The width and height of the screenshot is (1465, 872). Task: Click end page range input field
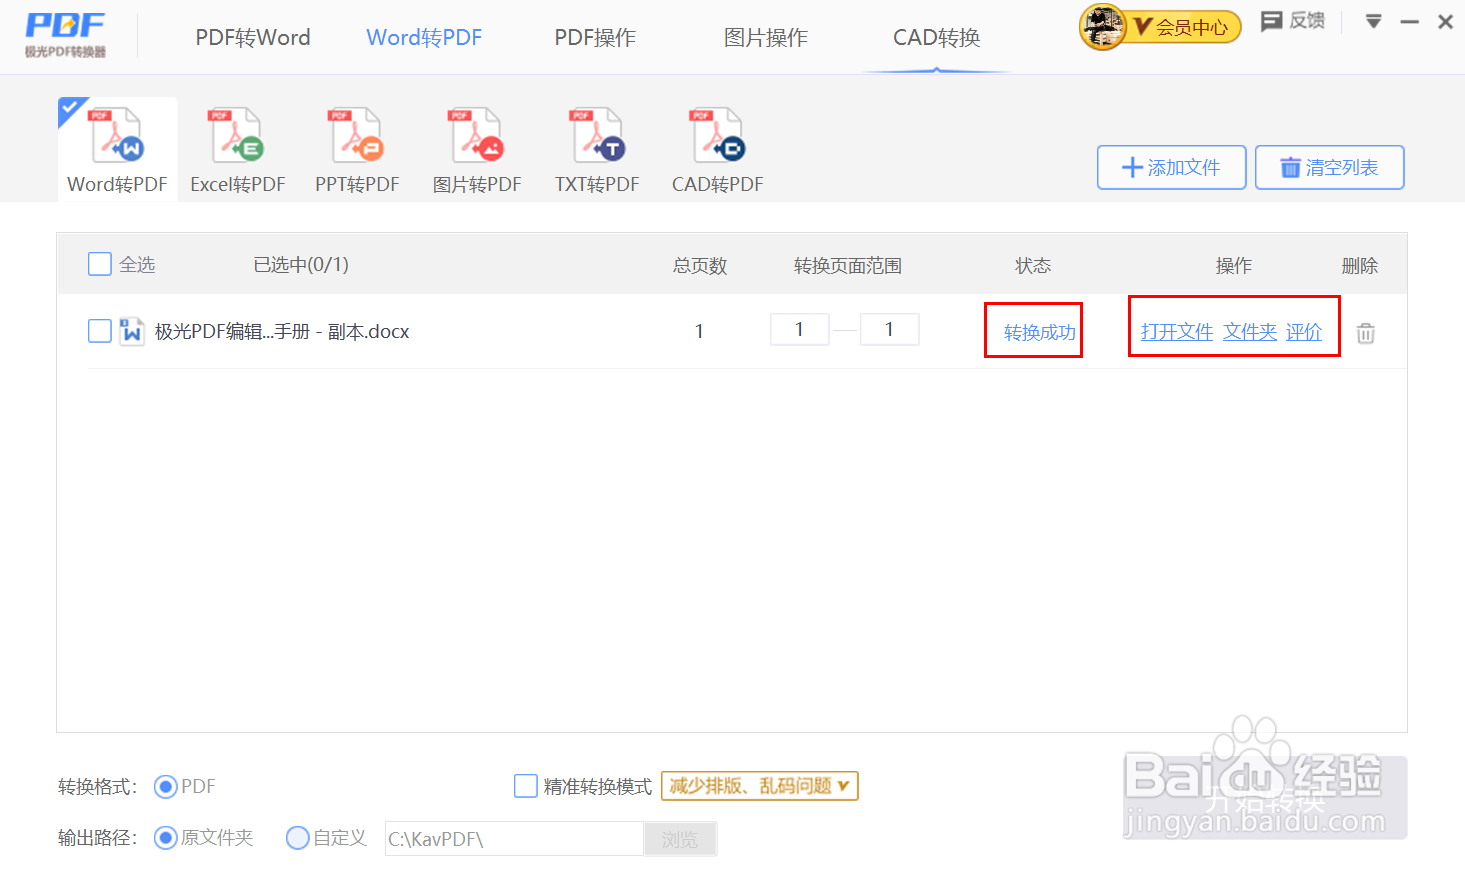tap(889, 329)
